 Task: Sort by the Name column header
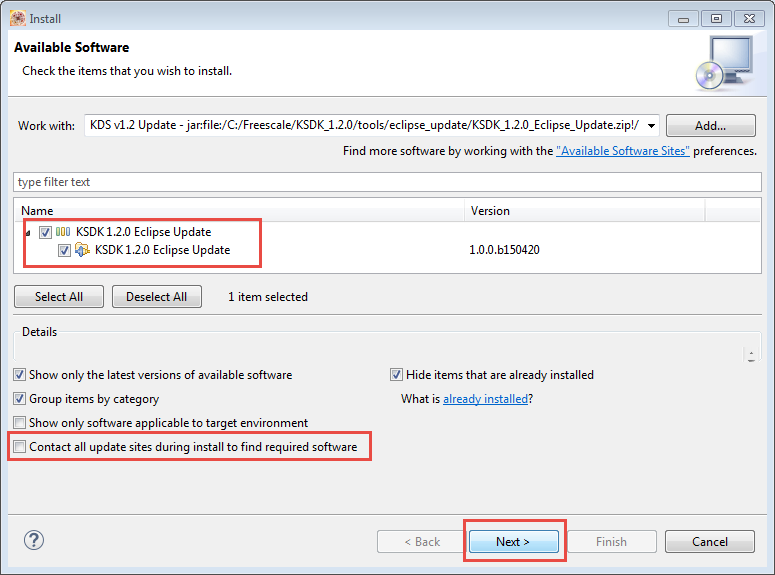tap(240, 211)
